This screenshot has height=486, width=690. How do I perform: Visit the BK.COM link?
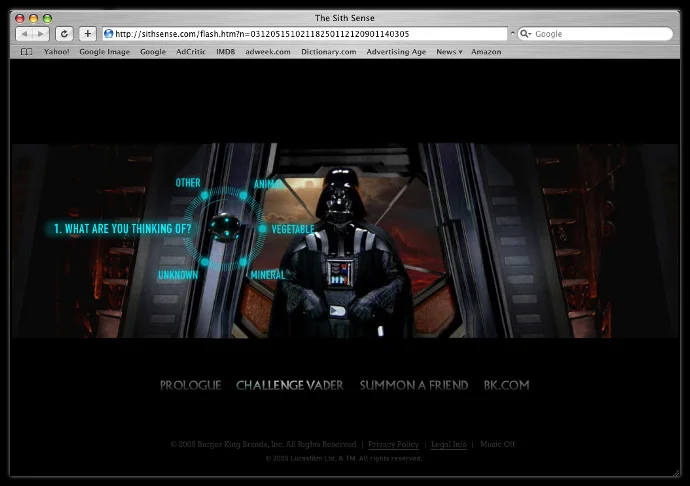coord(506,386)
